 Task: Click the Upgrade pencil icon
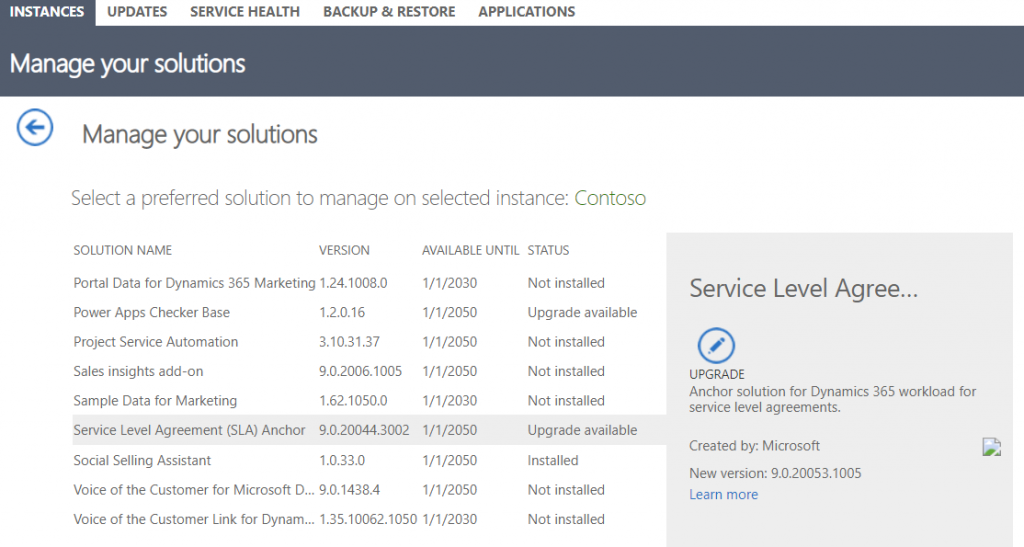[x=716, y=345]
